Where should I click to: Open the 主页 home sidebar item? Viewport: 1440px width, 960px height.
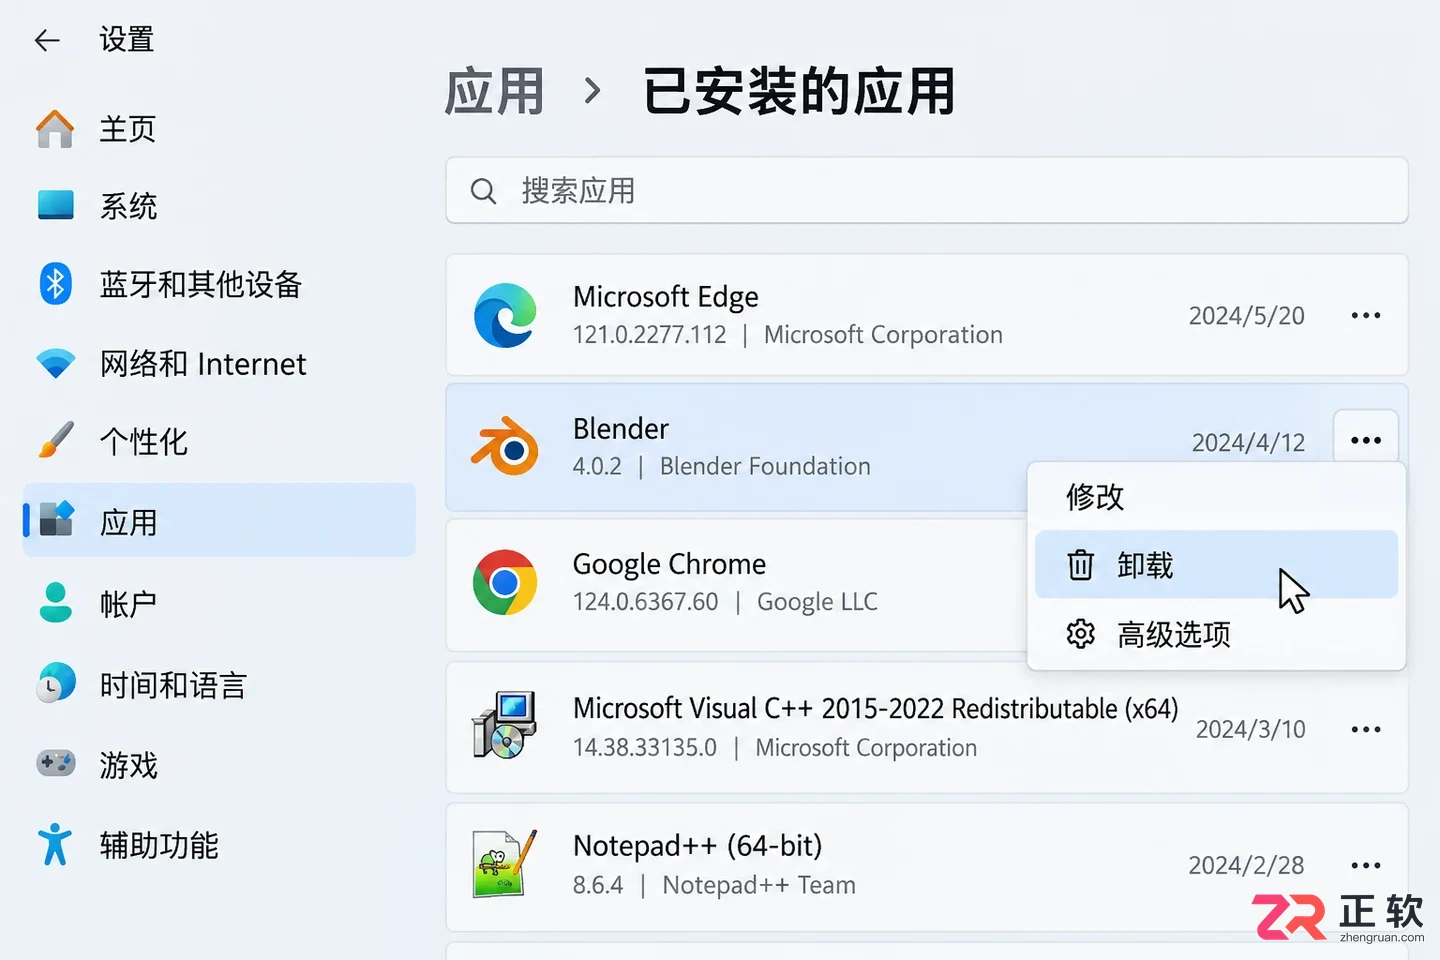pyautogui.click(x=218, y=129)
